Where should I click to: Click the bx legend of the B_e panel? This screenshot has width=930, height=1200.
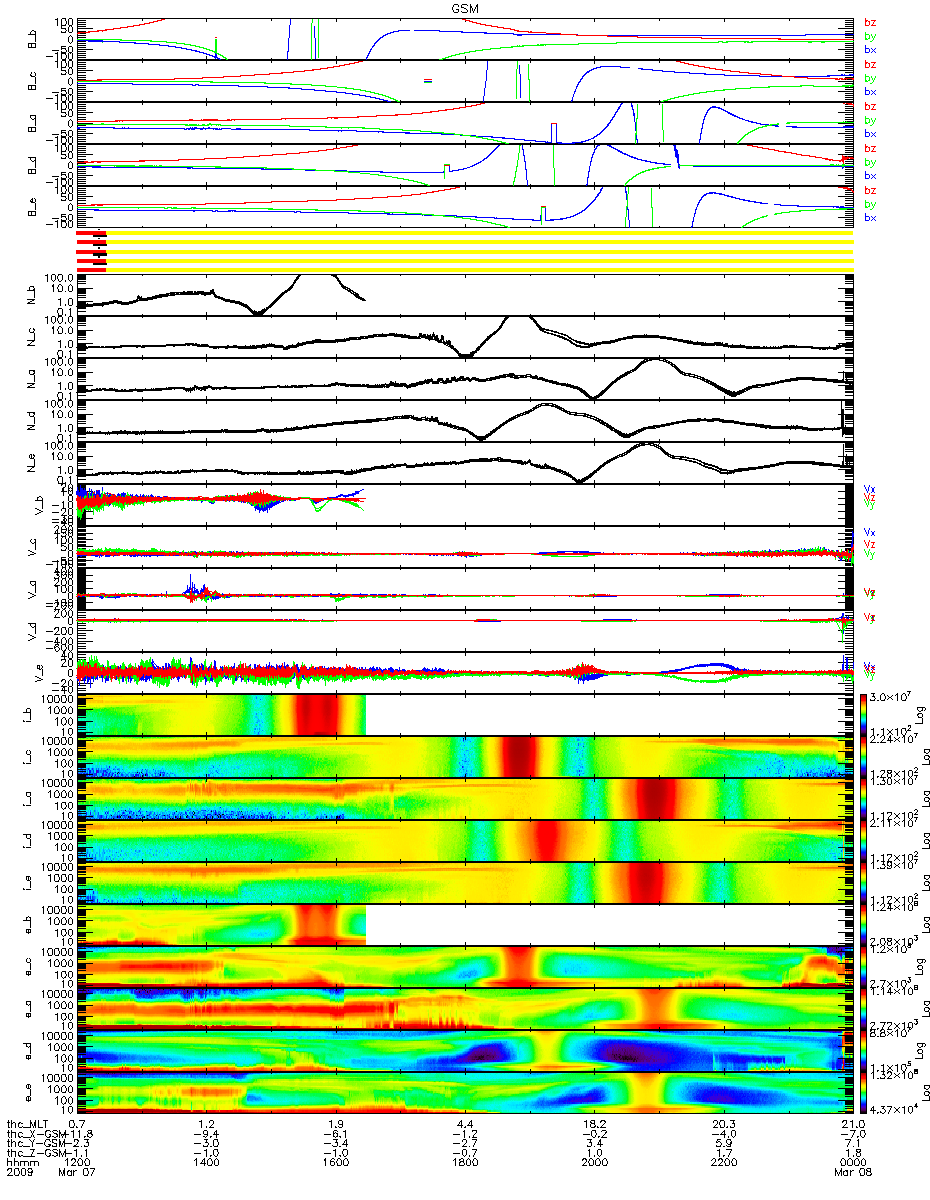click(x=869, y=217)
